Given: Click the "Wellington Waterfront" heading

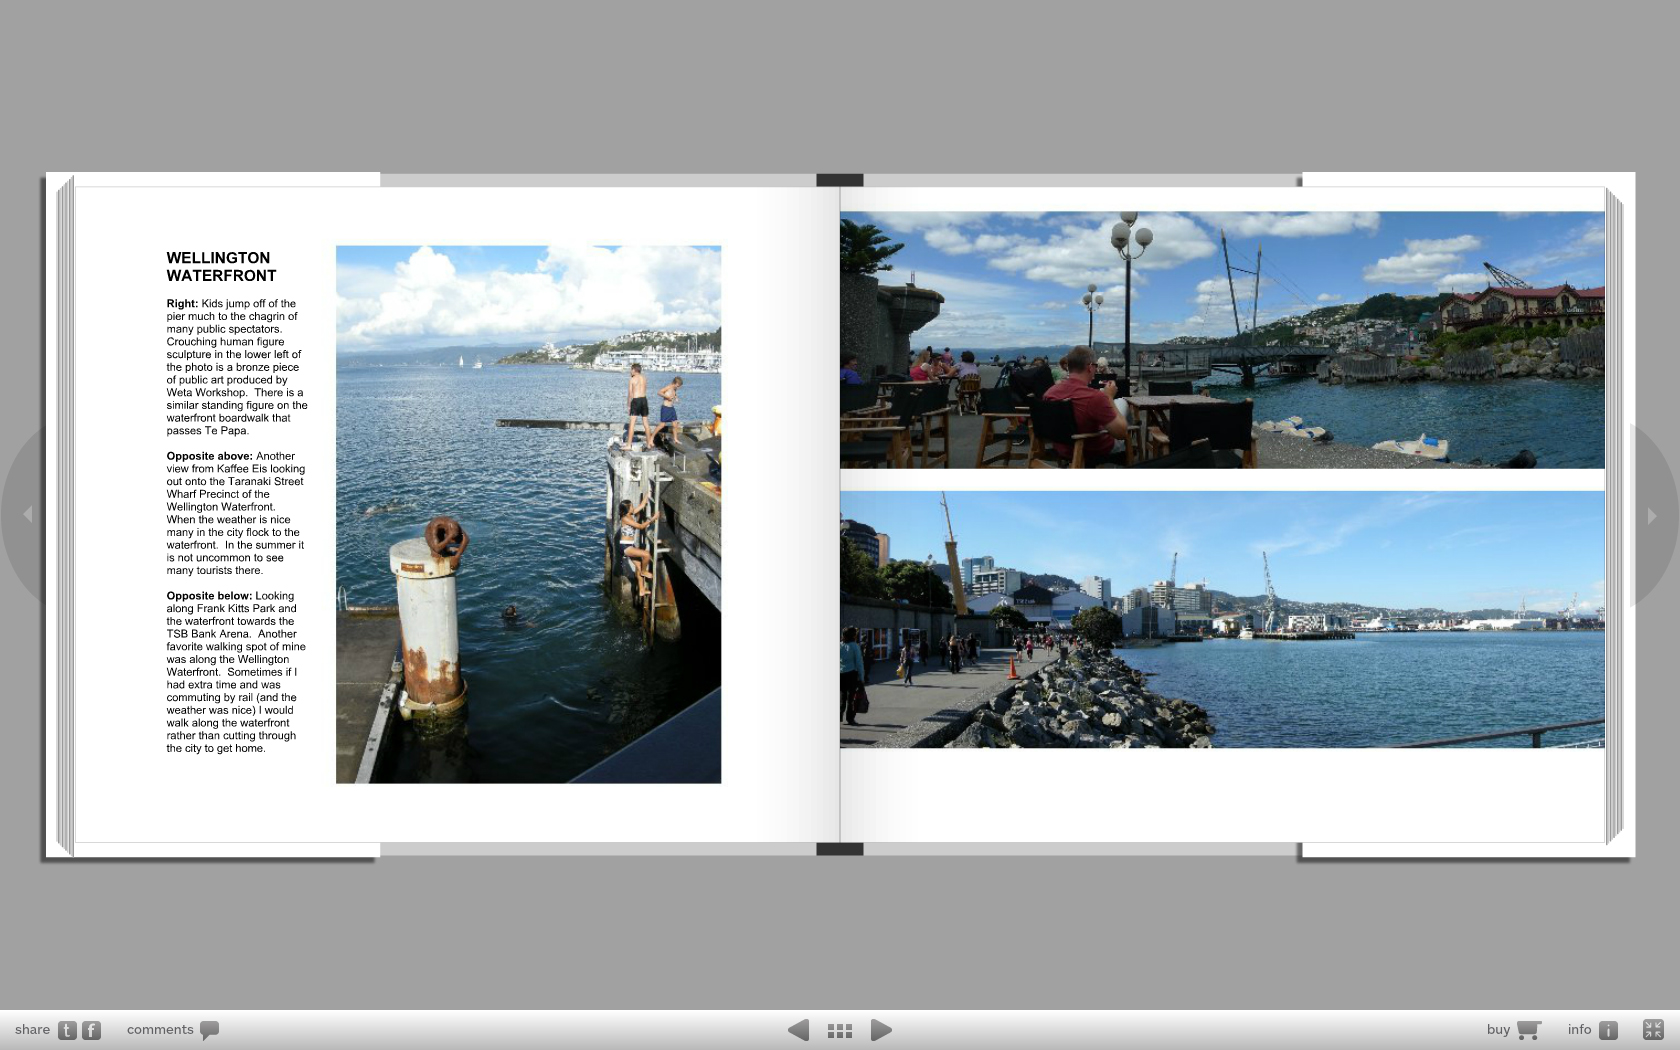Looking at the screenshot, I should [x=221, y=267].
